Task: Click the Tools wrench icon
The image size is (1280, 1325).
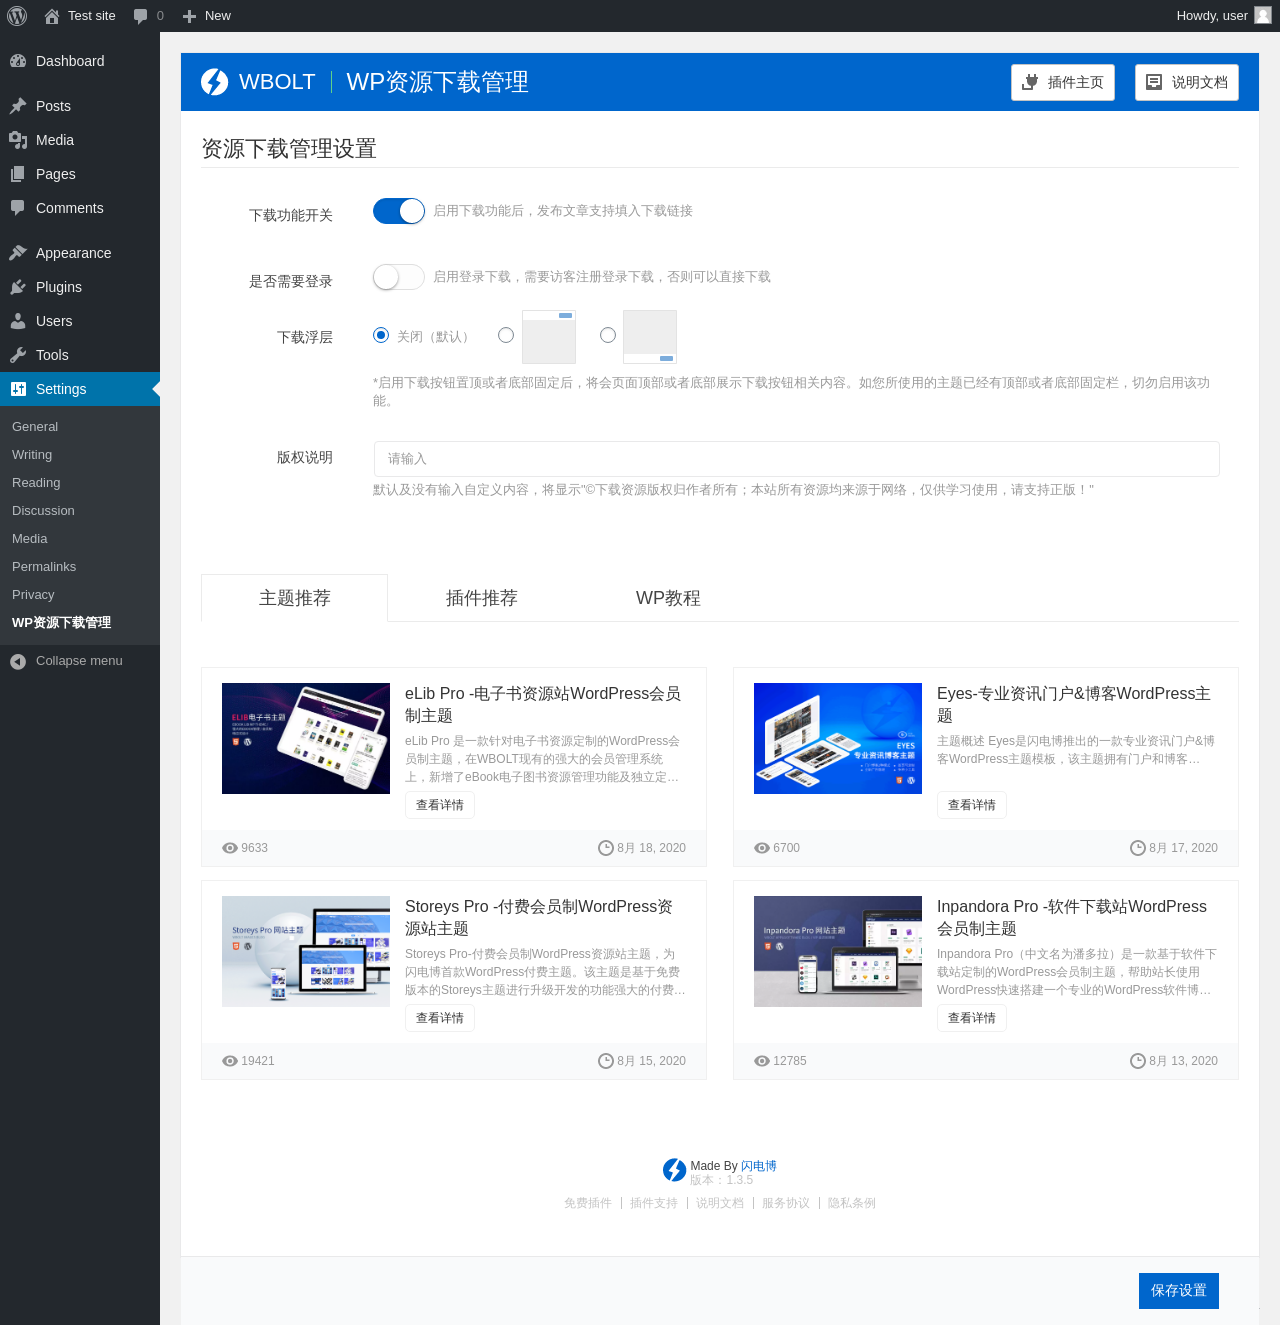Action: [18, 355]
